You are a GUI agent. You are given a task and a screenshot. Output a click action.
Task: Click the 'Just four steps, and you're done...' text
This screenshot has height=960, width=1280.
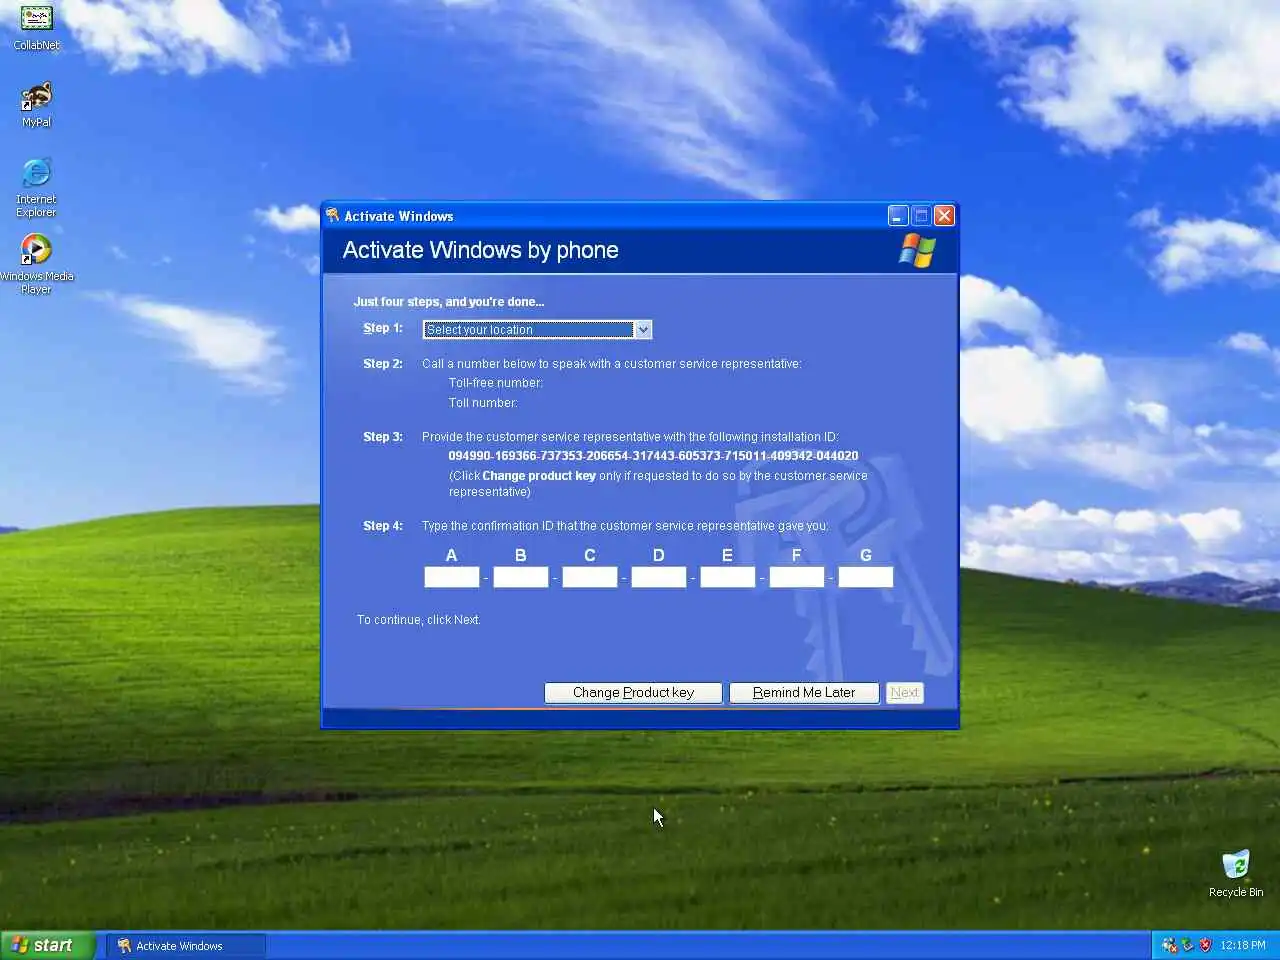click(449, 302)
